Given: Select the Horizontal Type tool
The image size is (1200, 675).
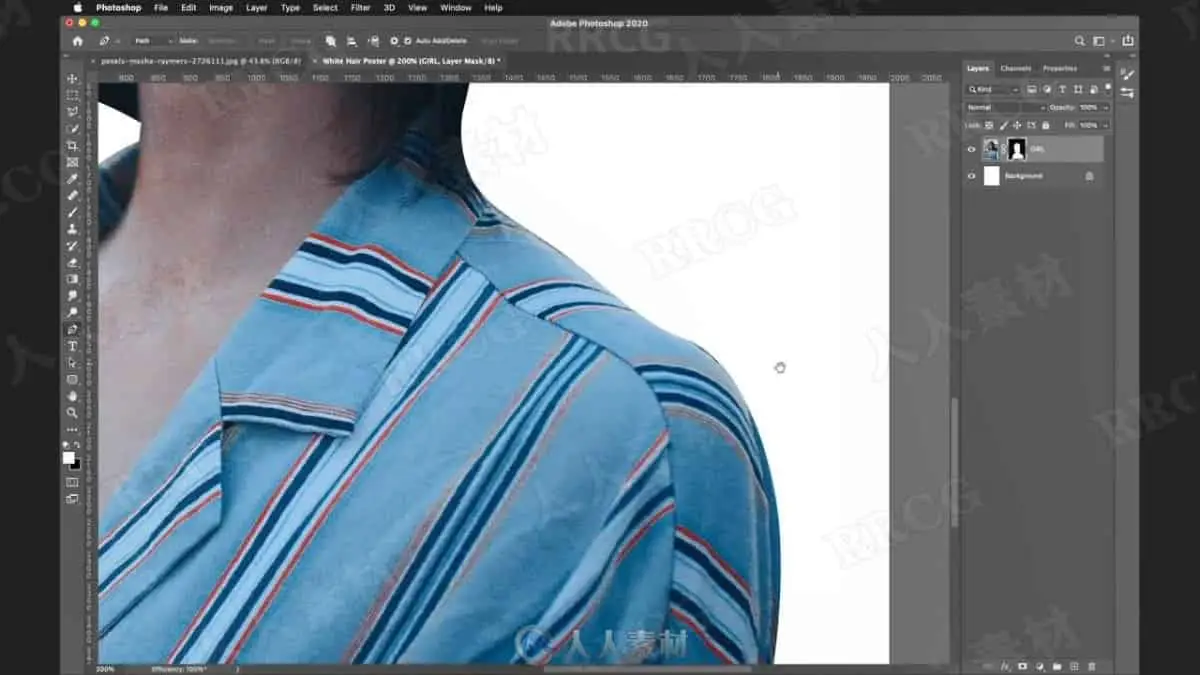Looking at the screenshot, I should tap(72, 346).
